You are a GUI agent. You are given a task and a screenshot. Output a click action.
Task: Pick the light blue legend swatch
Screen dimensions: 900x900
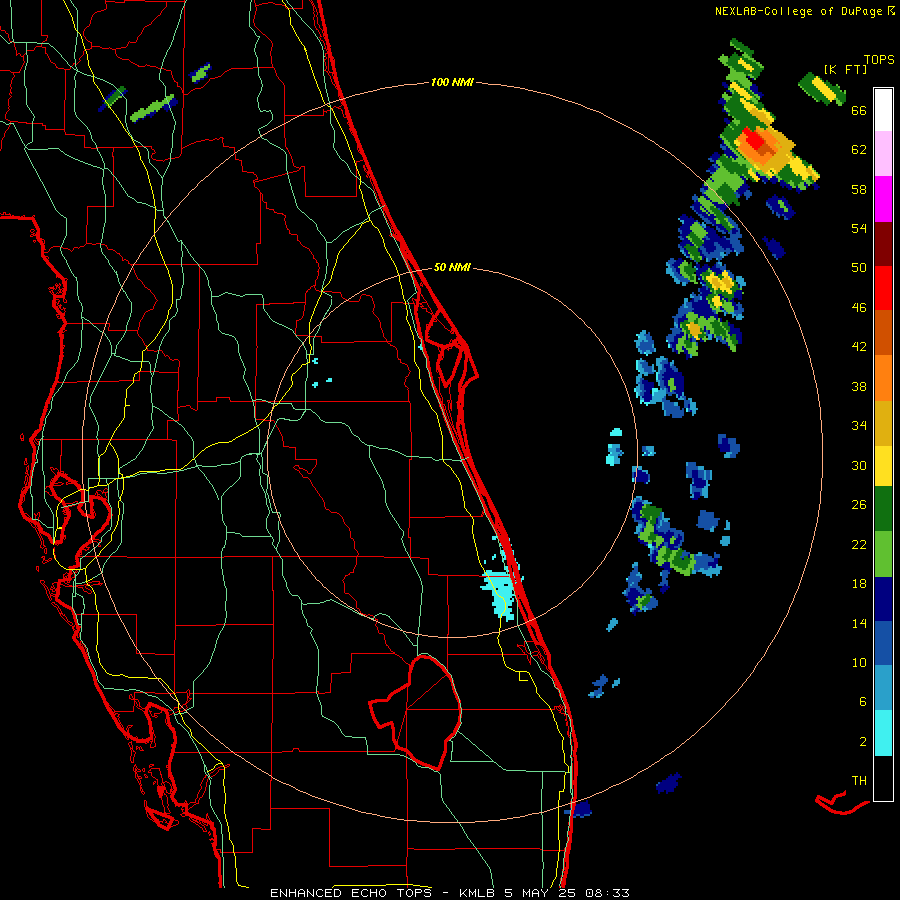[x=883, y=688]
